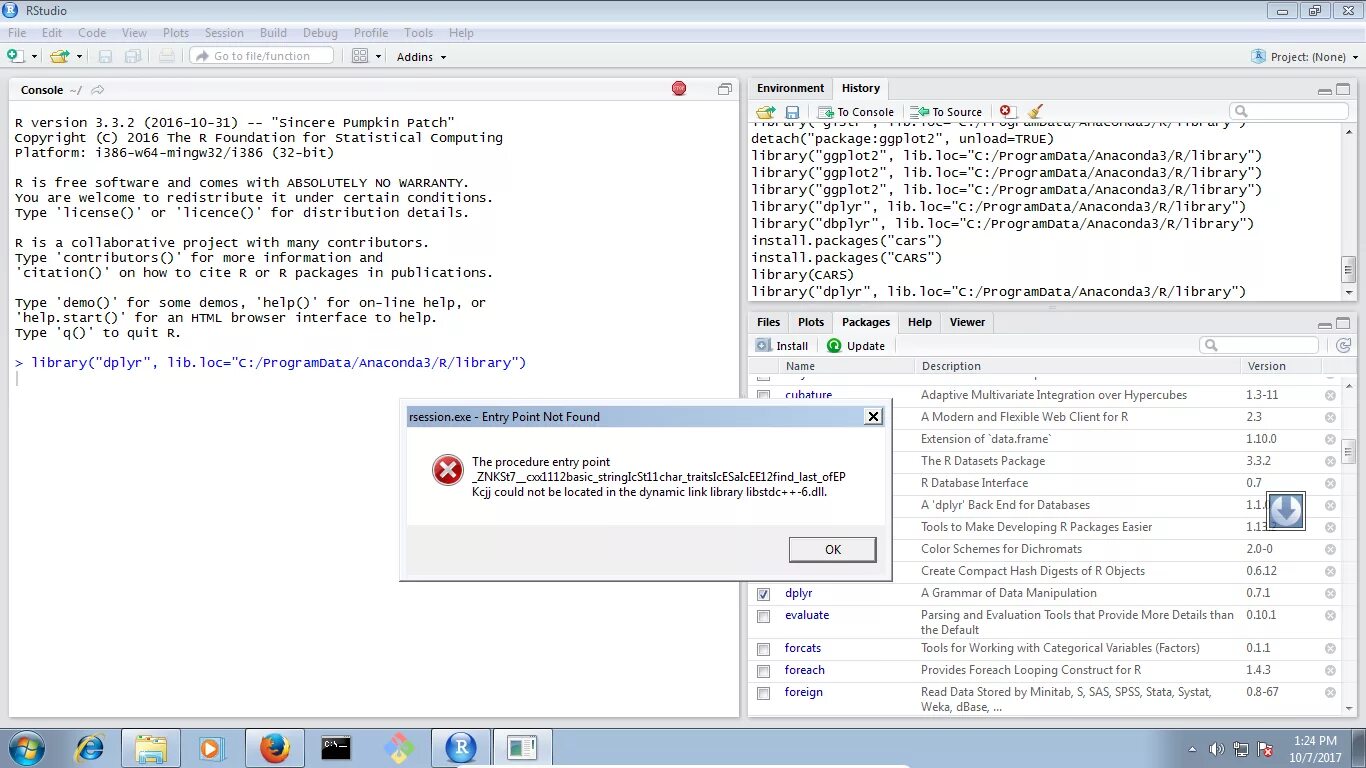The image size is (1366, 768).
Task: Open the Addins dropdown
Action: [421, 57]
